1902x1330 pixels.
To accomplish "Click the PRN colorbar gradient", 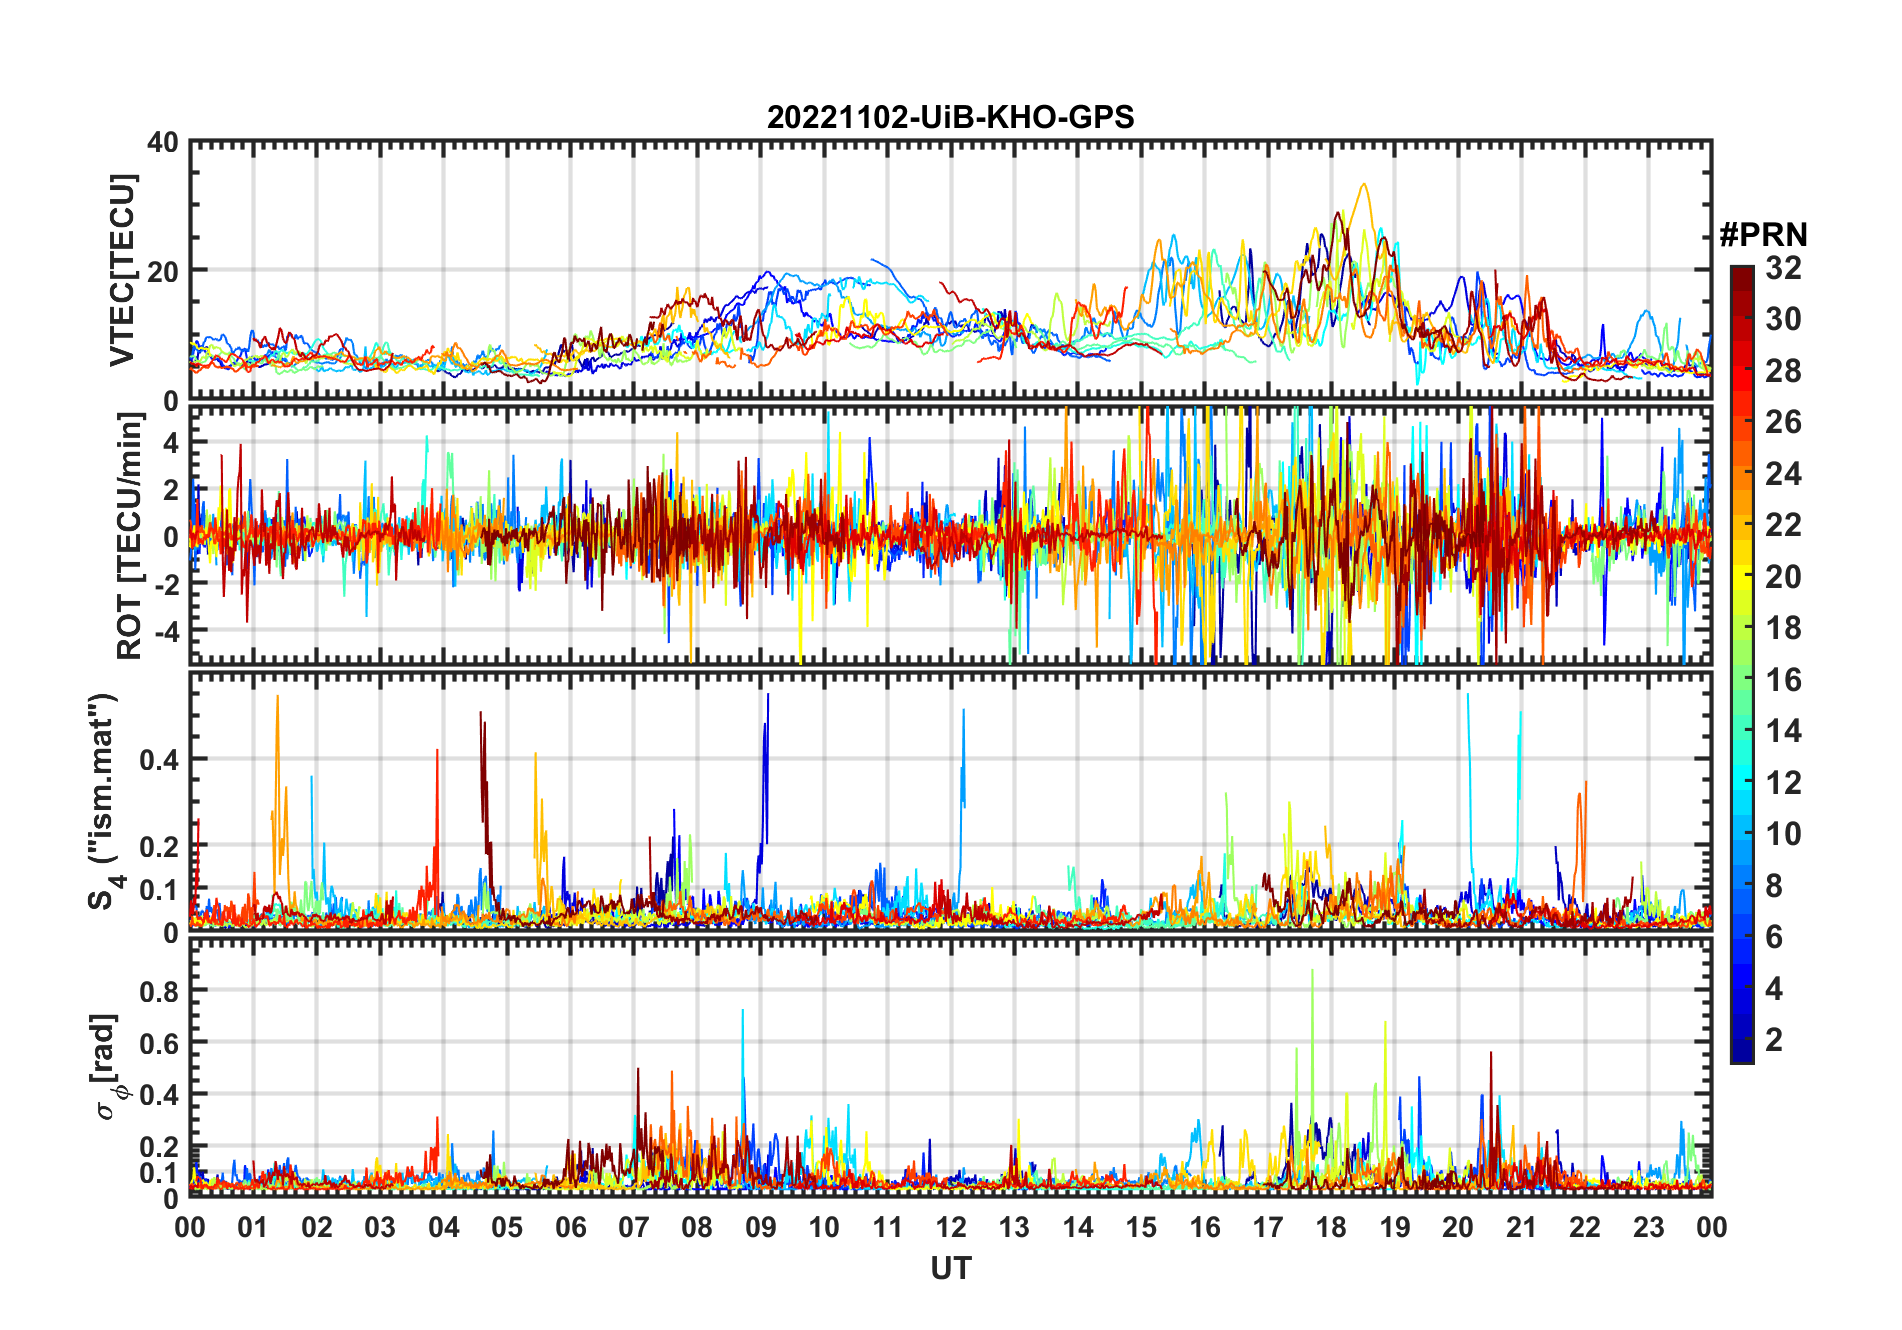I will click(1742, 664).
